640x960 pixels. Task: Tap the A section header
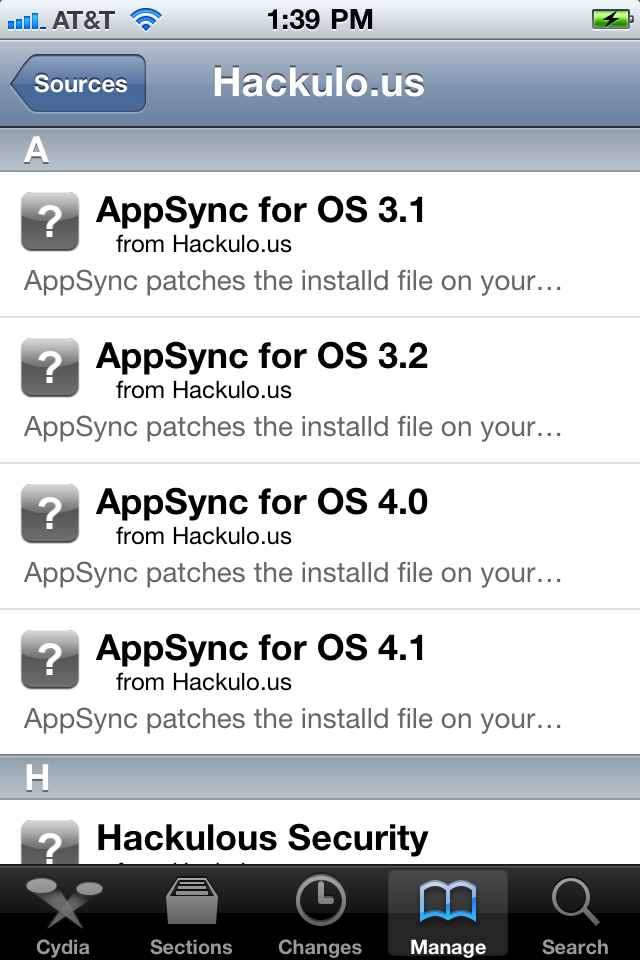point(320,150)
